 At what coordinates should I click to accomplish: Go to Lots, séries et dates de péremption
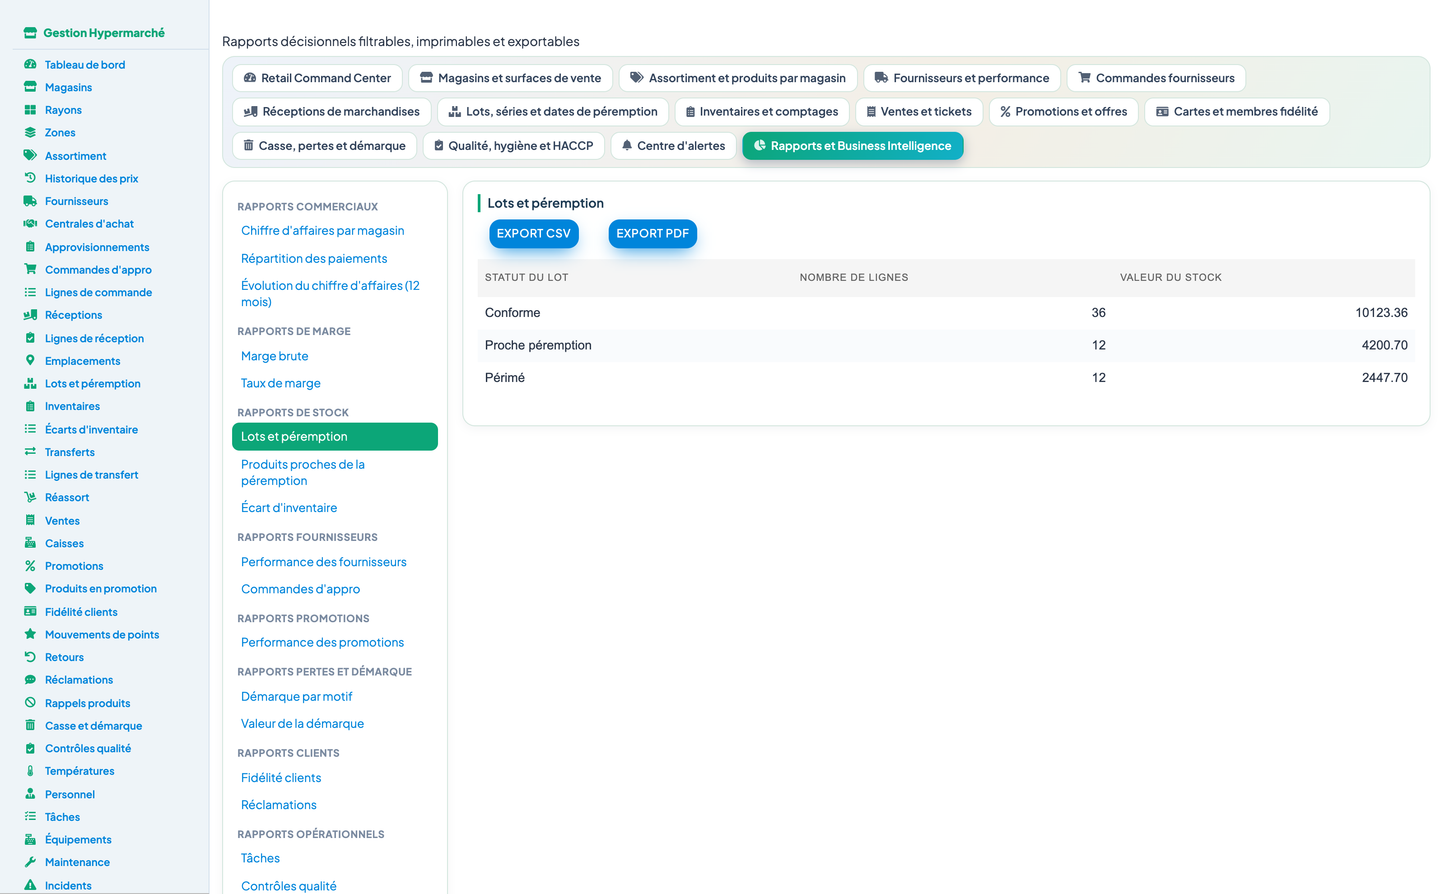(553, 112)
